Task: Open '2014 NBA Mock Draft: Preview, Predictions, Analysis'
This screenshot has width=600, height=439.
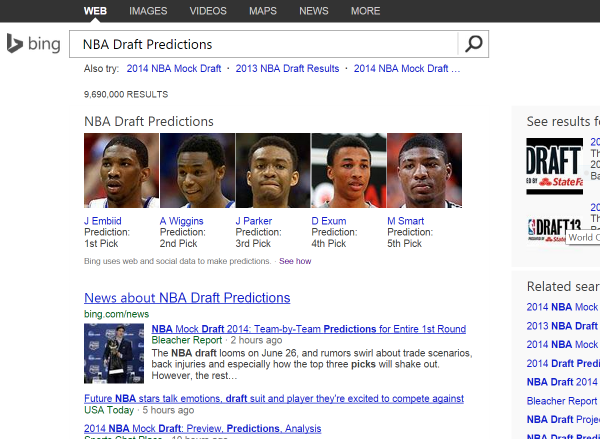Action: [x=202, y=428]
